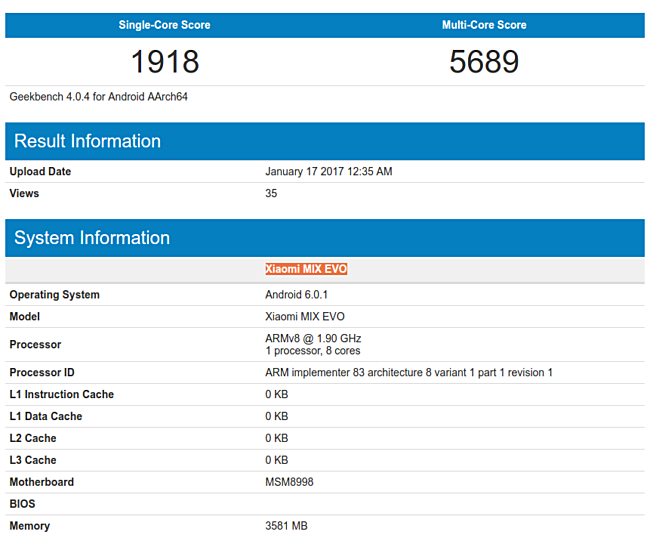This screenshot has height=541, width=650.
Task: Click the MSM8998 motherboard value
Action: 290,482
